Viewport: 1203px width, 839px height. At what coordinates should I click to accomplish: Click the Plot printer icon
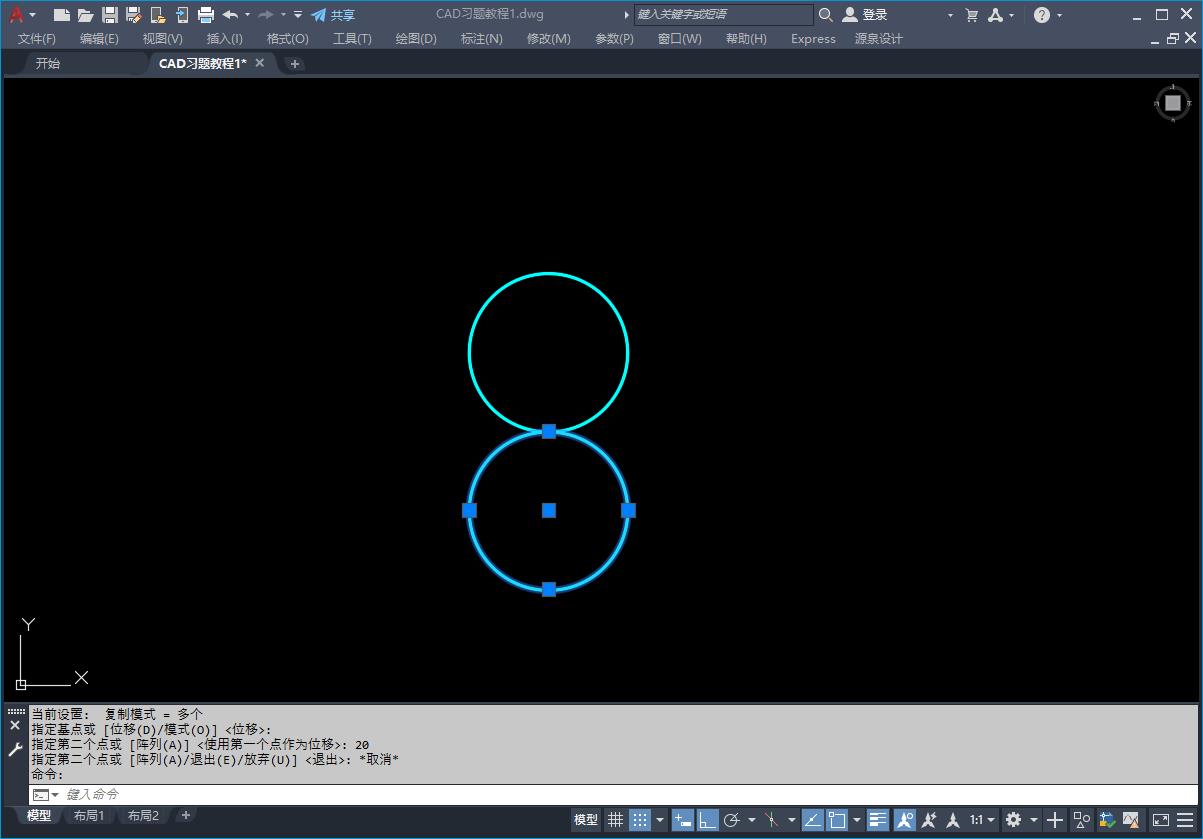[x=206, y=15]
